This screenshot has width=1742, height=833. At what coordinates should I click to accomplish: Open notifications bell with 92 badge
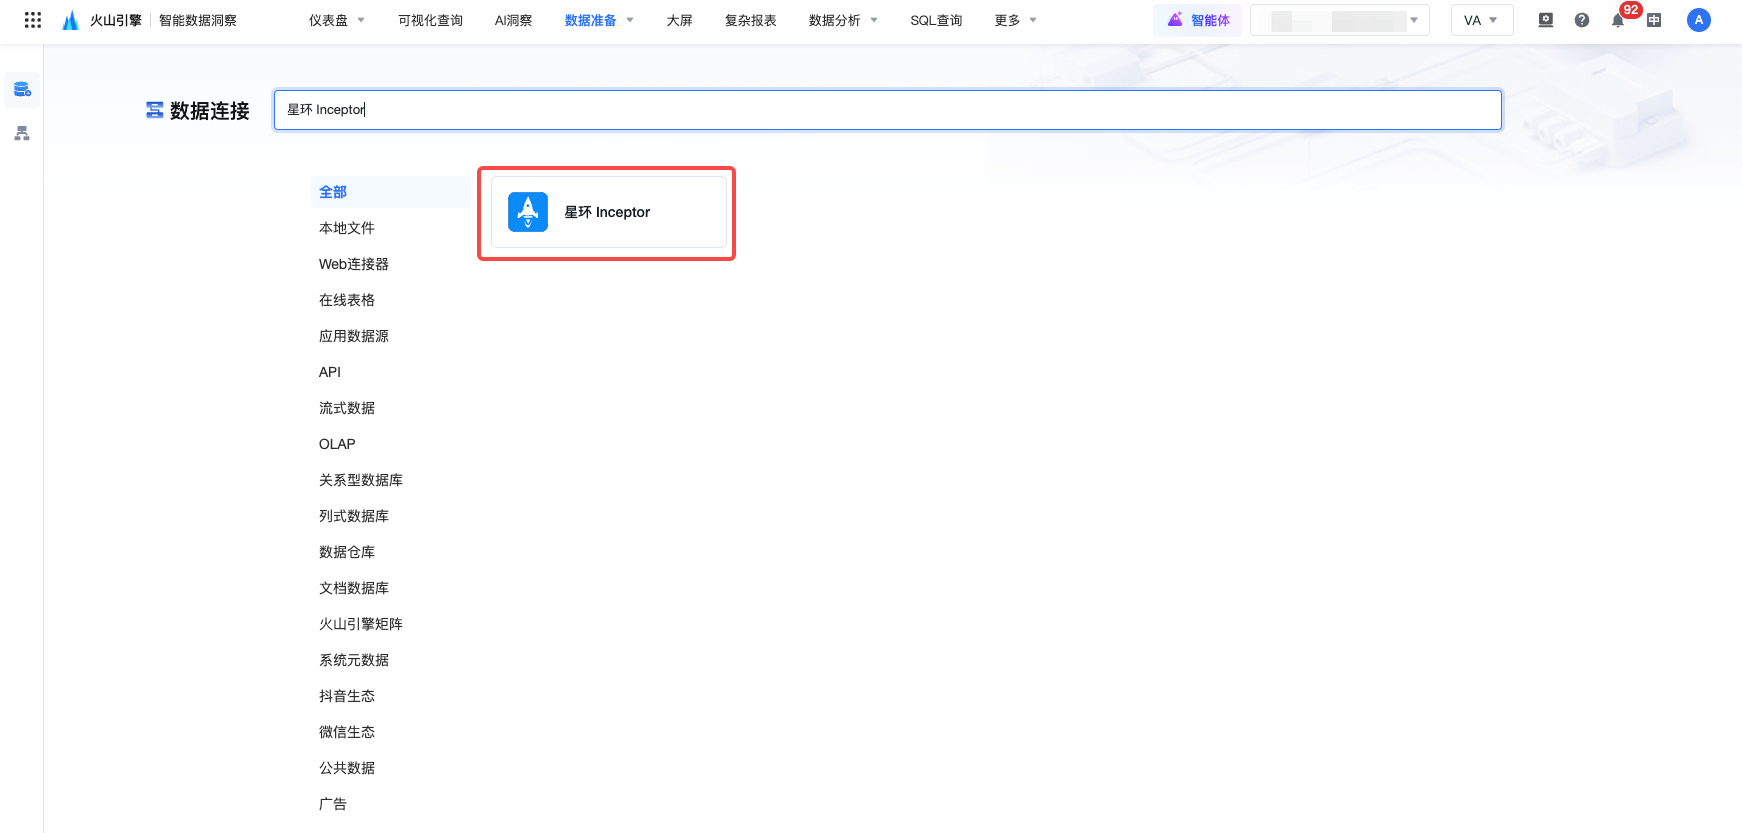click(1618, 20)
